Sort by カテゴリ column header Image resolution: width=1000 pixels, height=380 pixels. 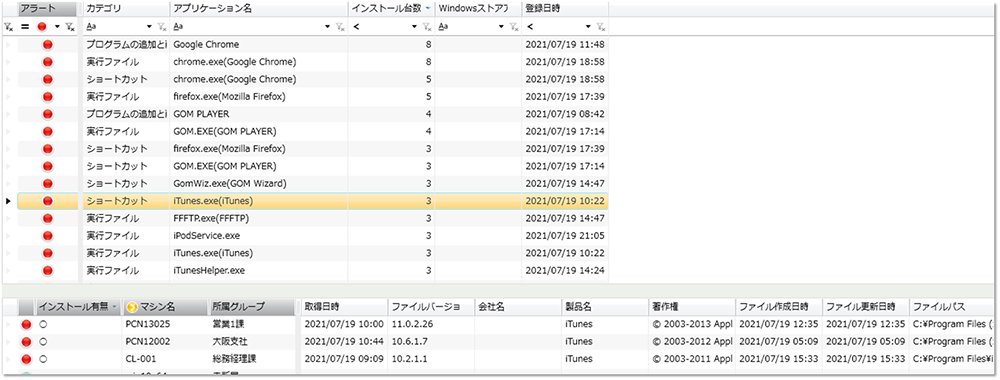[x=126, y=9]
